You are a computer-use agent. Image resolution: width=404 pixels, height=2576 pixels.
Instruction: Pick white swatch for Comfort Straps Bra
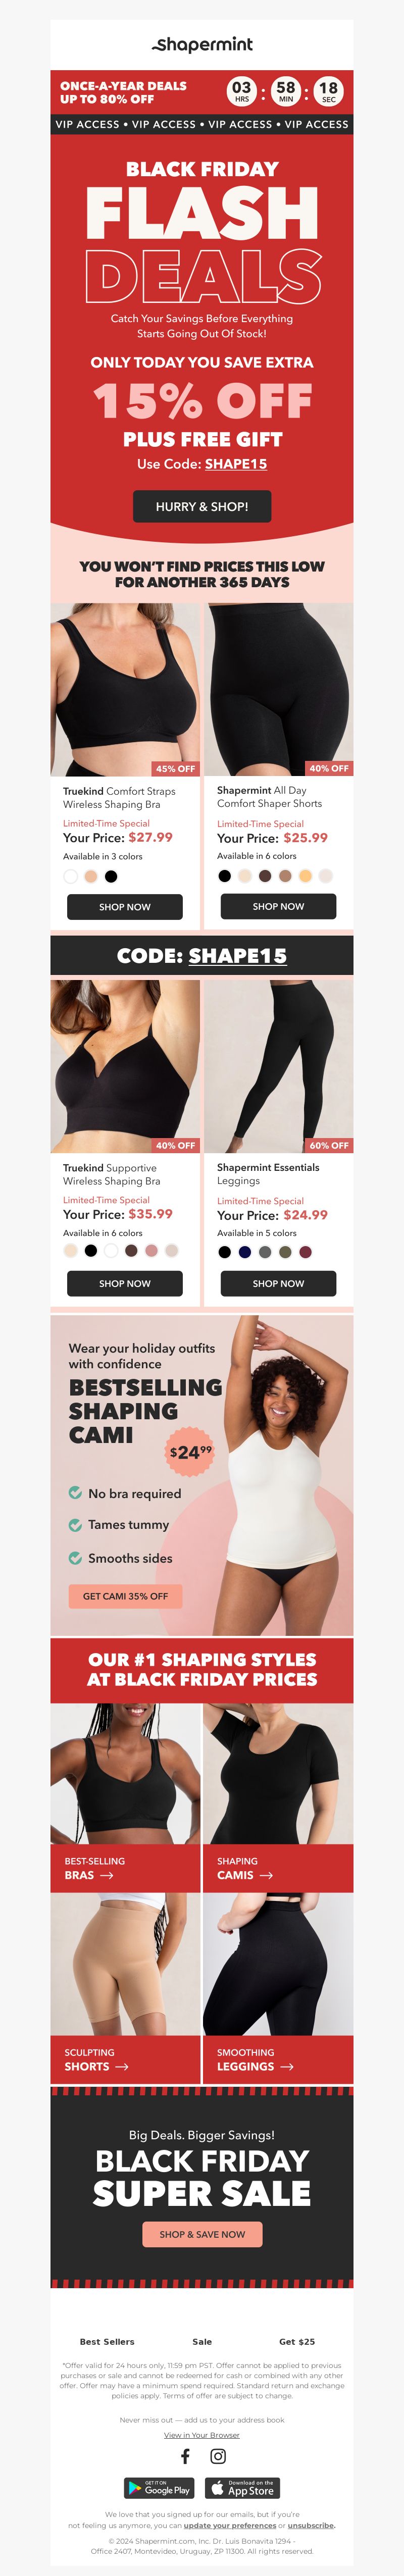[x=70, y=876]
